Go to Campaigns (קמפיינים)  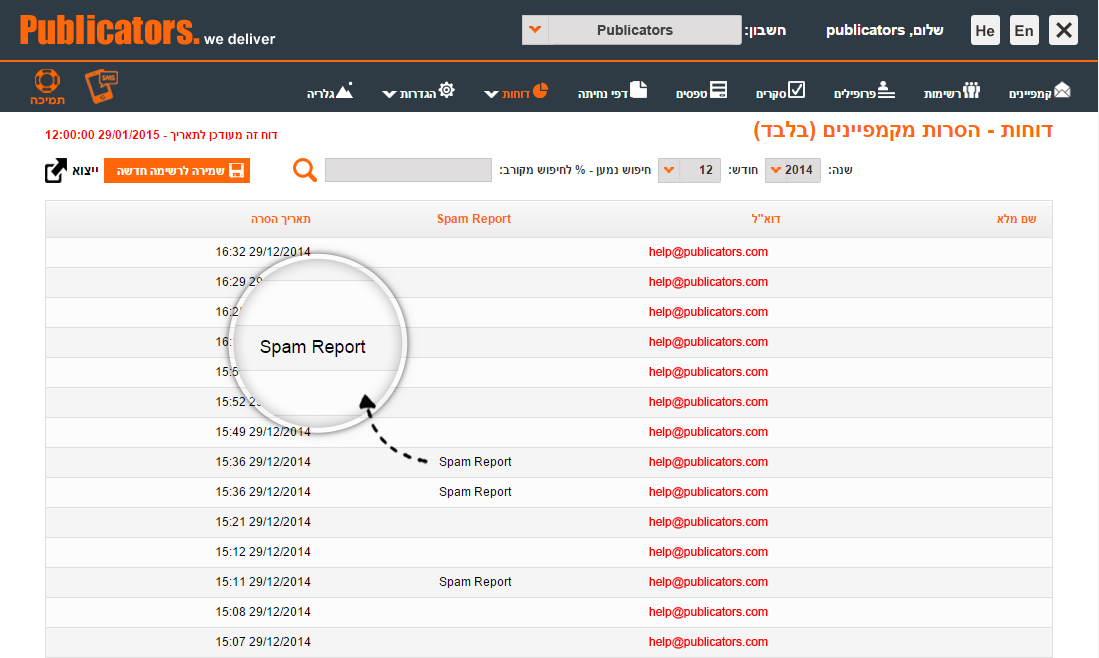[x=1039, y=92]
